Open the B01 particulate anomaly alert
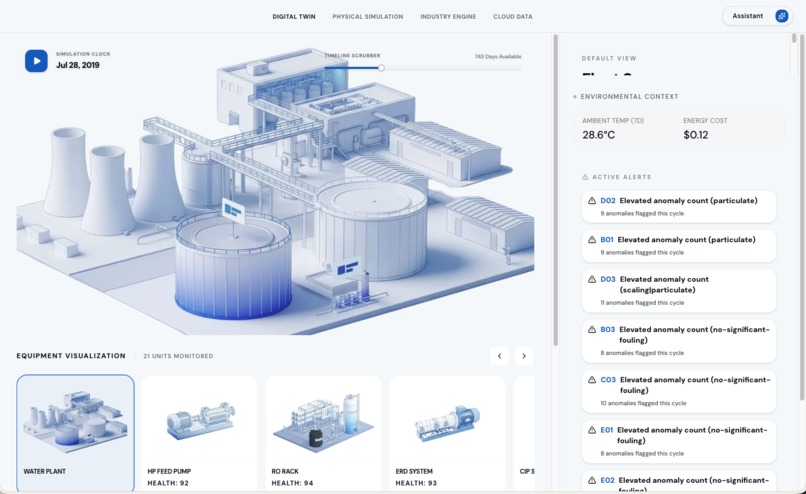 point(679,246)
